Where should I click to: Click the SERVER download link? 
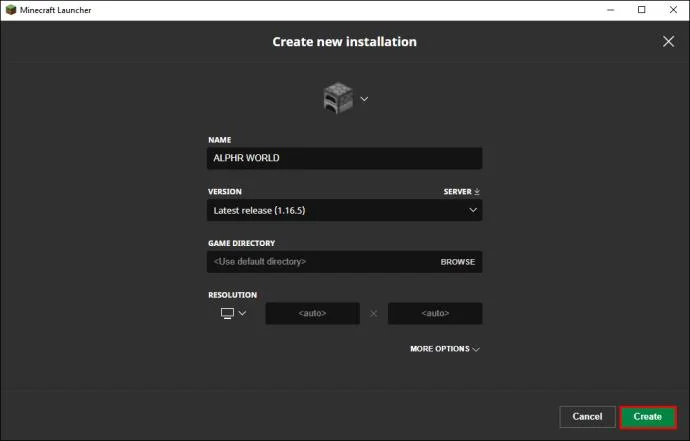[461, 191]
